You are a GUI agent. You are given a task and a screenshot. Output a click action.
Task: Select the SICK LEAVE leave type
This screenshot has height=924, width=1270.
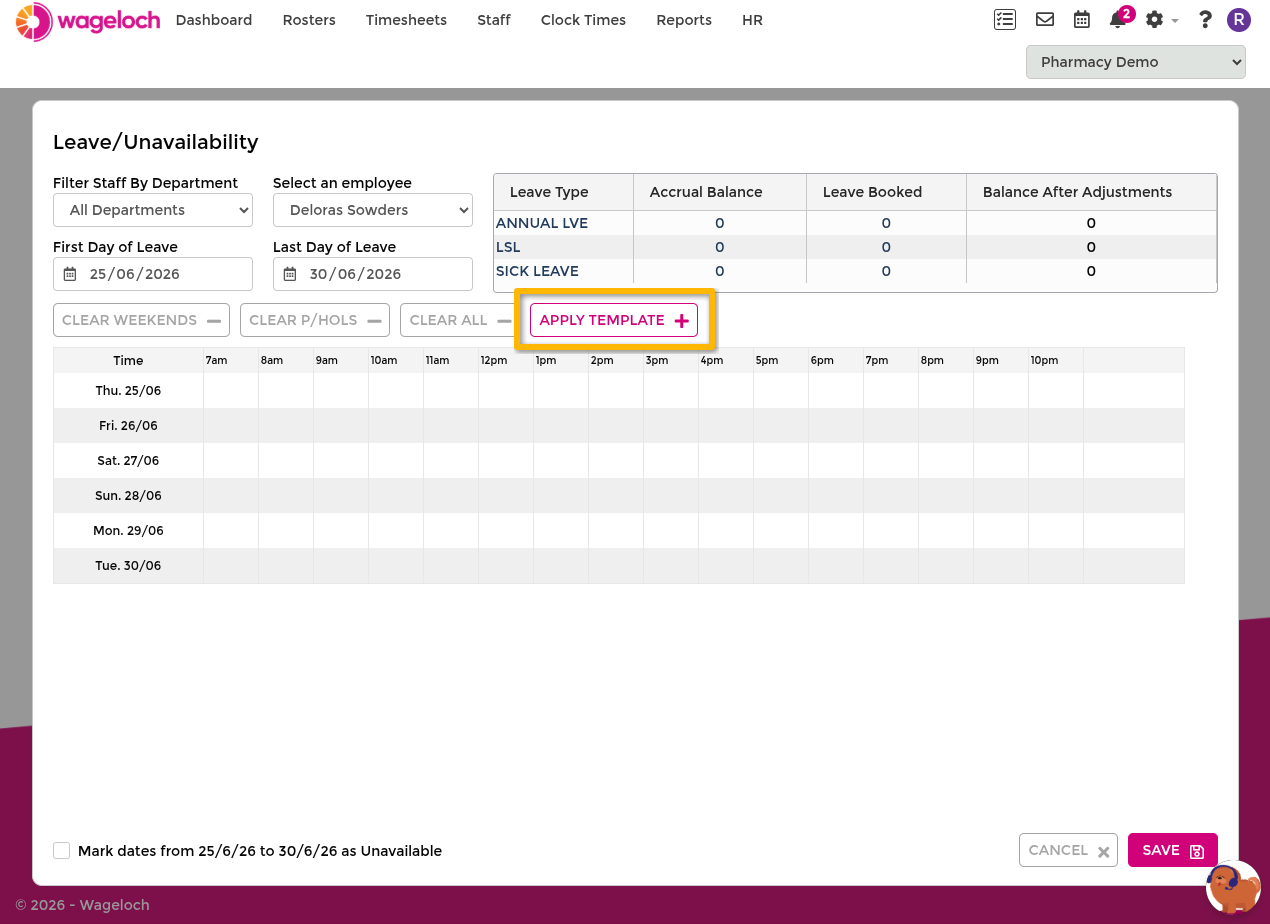click(x=537, y=271)
